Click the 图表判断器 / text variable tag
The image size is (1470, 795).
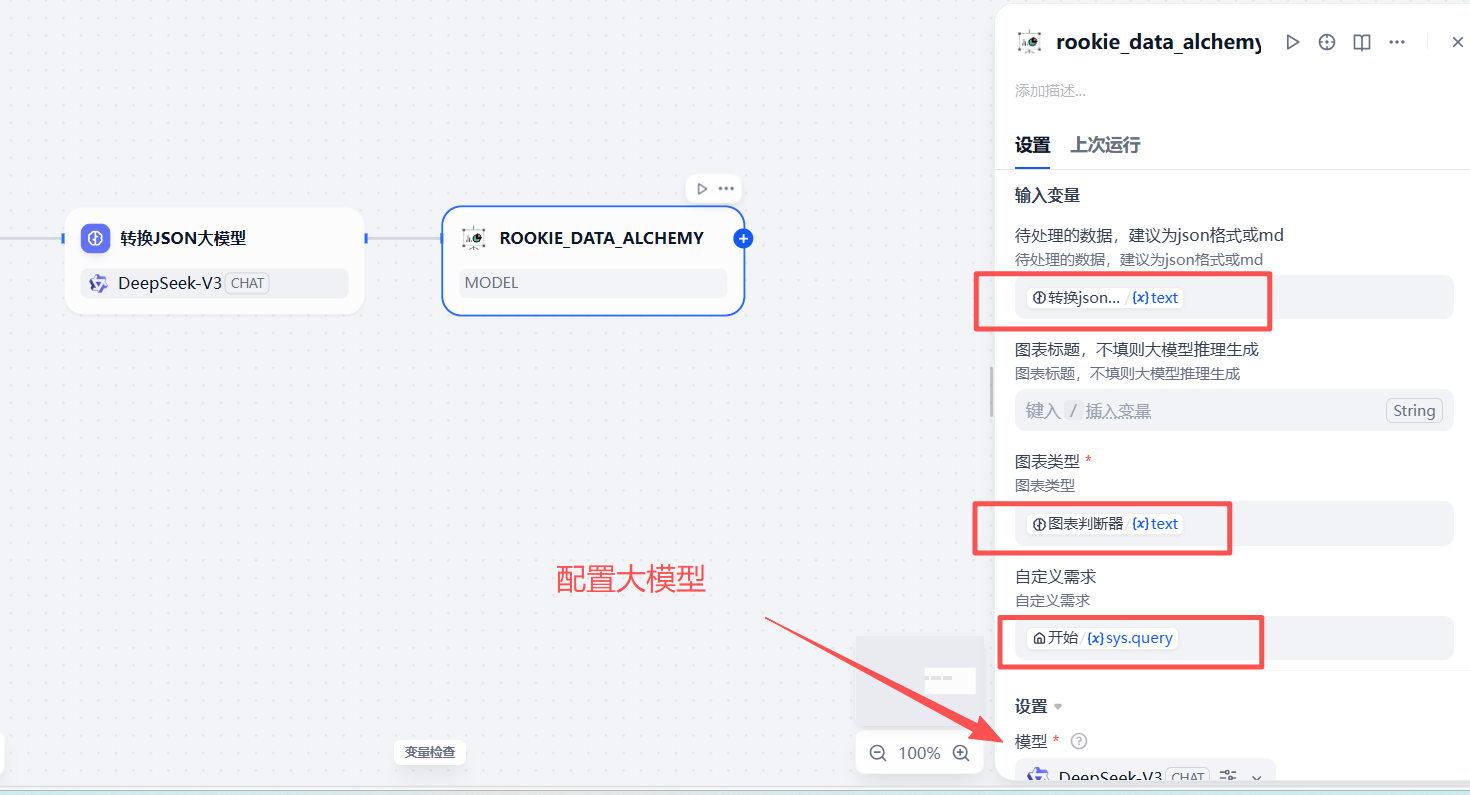point(1105,524)
